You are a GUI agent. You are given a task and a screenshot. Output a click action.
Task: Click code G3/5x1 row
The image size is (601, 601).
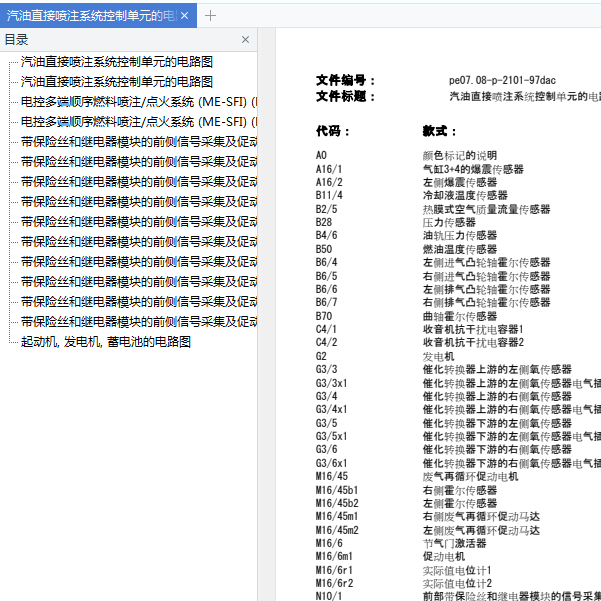[332, 436]
